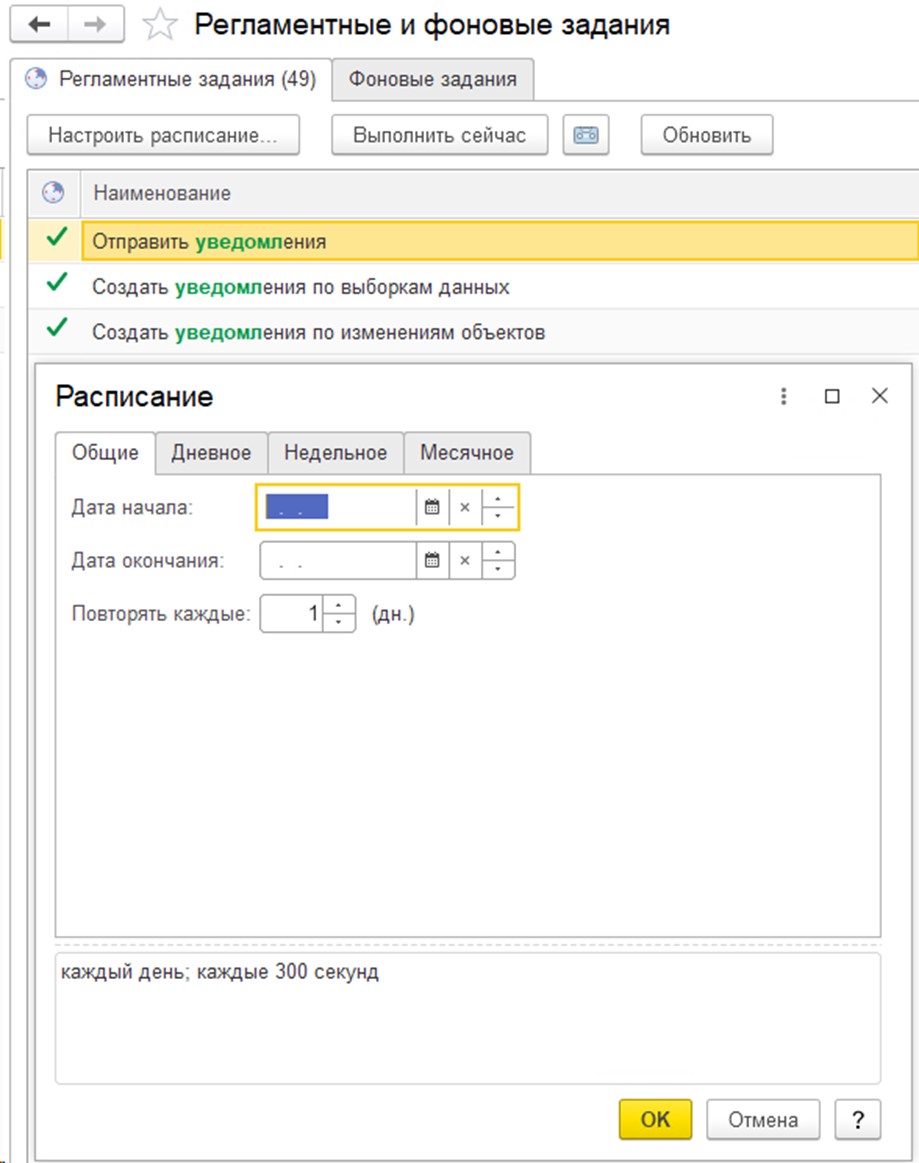Add page to favorites with star icon
The height and width of the screenshot is (1163, 919).
159,24
